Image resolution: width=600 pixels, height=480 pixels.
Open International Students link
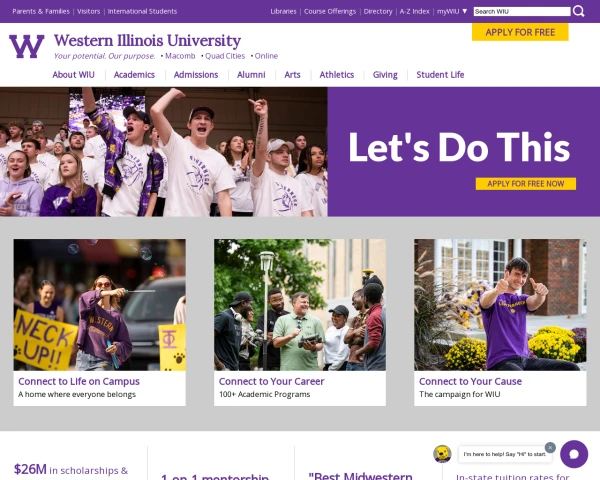(x=142, y=11)
